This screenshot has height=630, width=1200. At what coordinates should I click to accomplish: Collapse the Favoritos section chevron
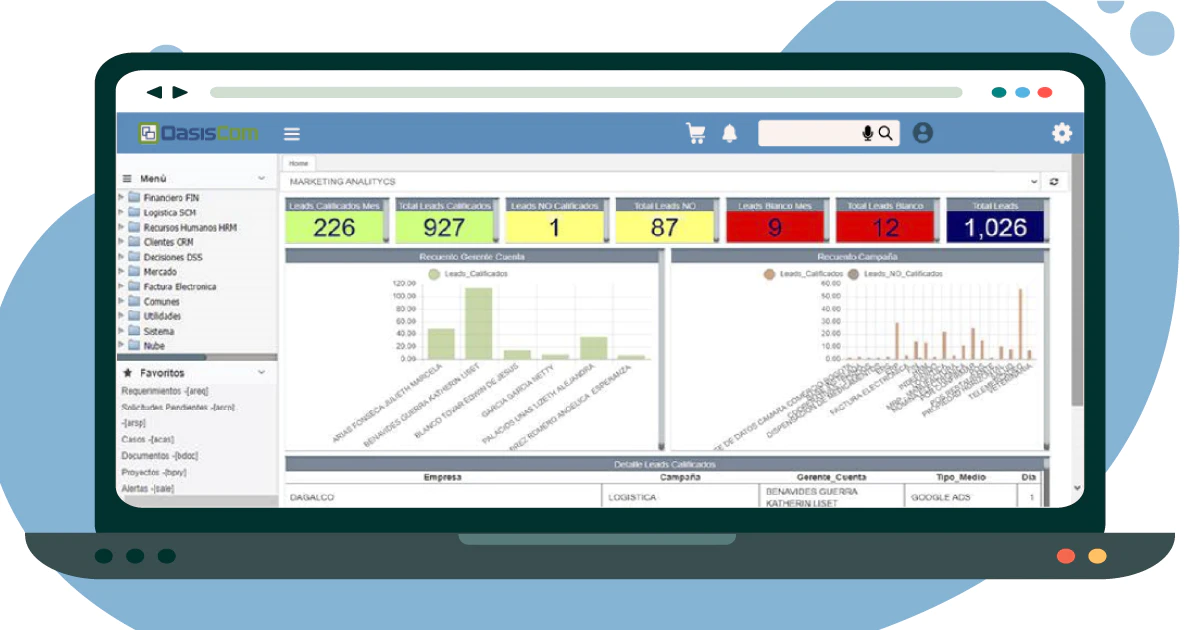coord(262,373)
